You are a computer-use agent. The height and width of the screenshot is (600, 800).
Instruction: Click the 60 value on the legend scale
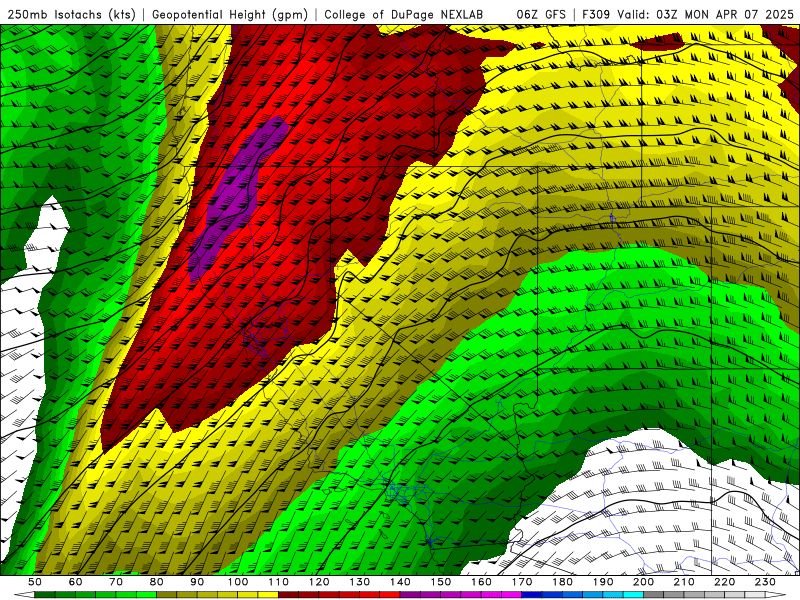point(75,582)
